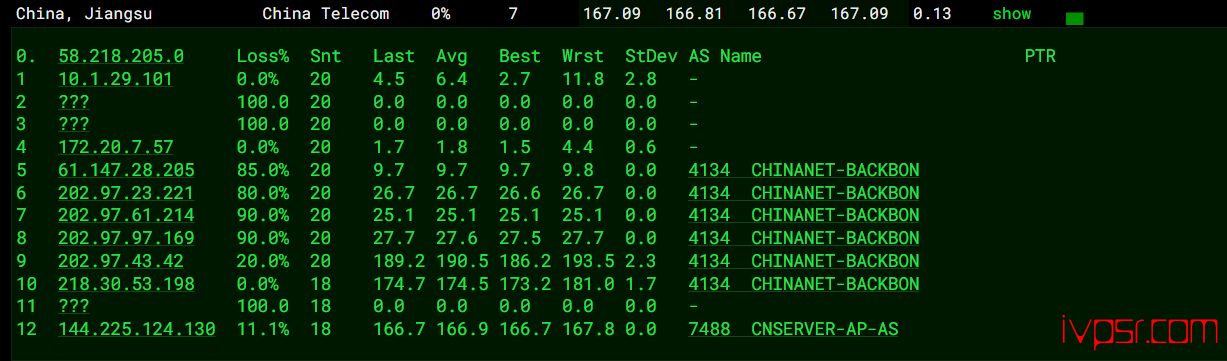Open AS 4134 CHINANET-BACKBON link on hop 8
The width and height of the screenshot is (1227, 361).
click(x=804, y=238)
